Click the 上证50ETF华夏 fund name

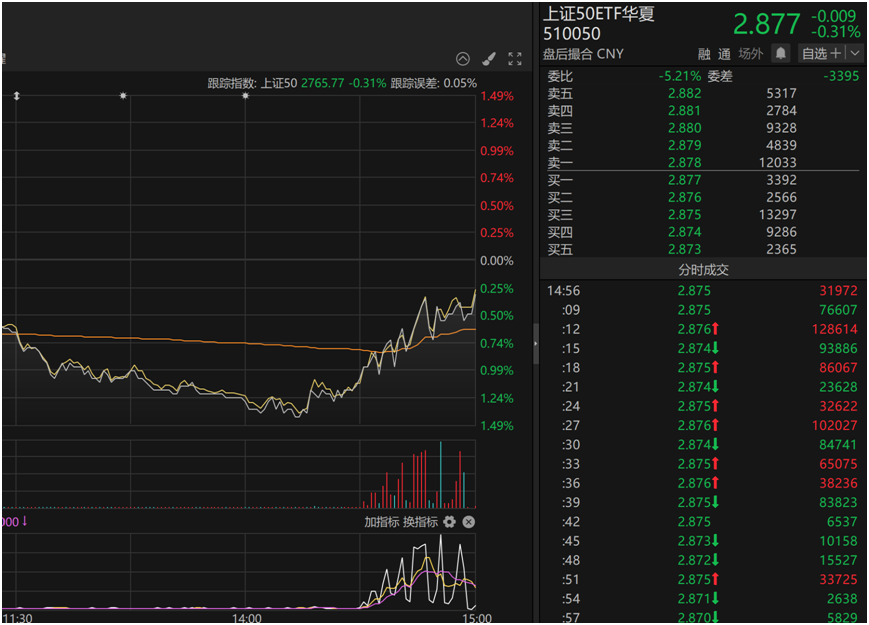599,14
